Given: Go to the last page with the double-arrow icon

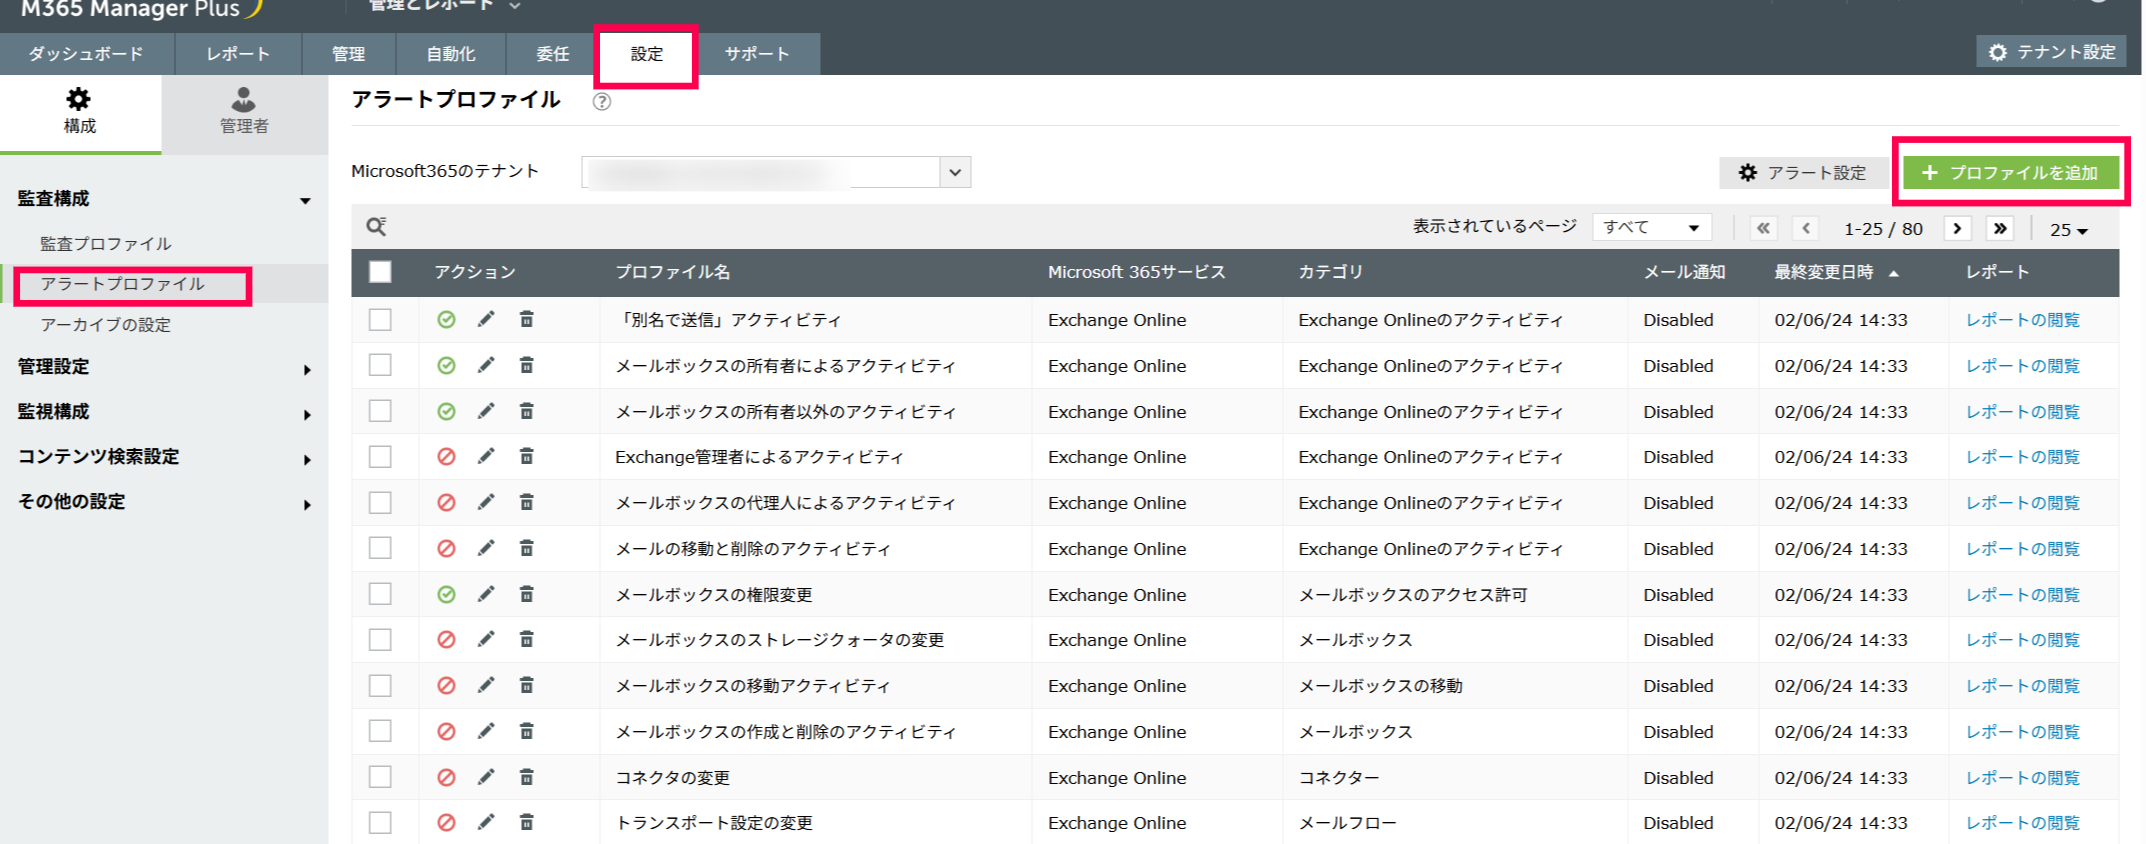Looking at the screenshot, I should [1999, 228].
